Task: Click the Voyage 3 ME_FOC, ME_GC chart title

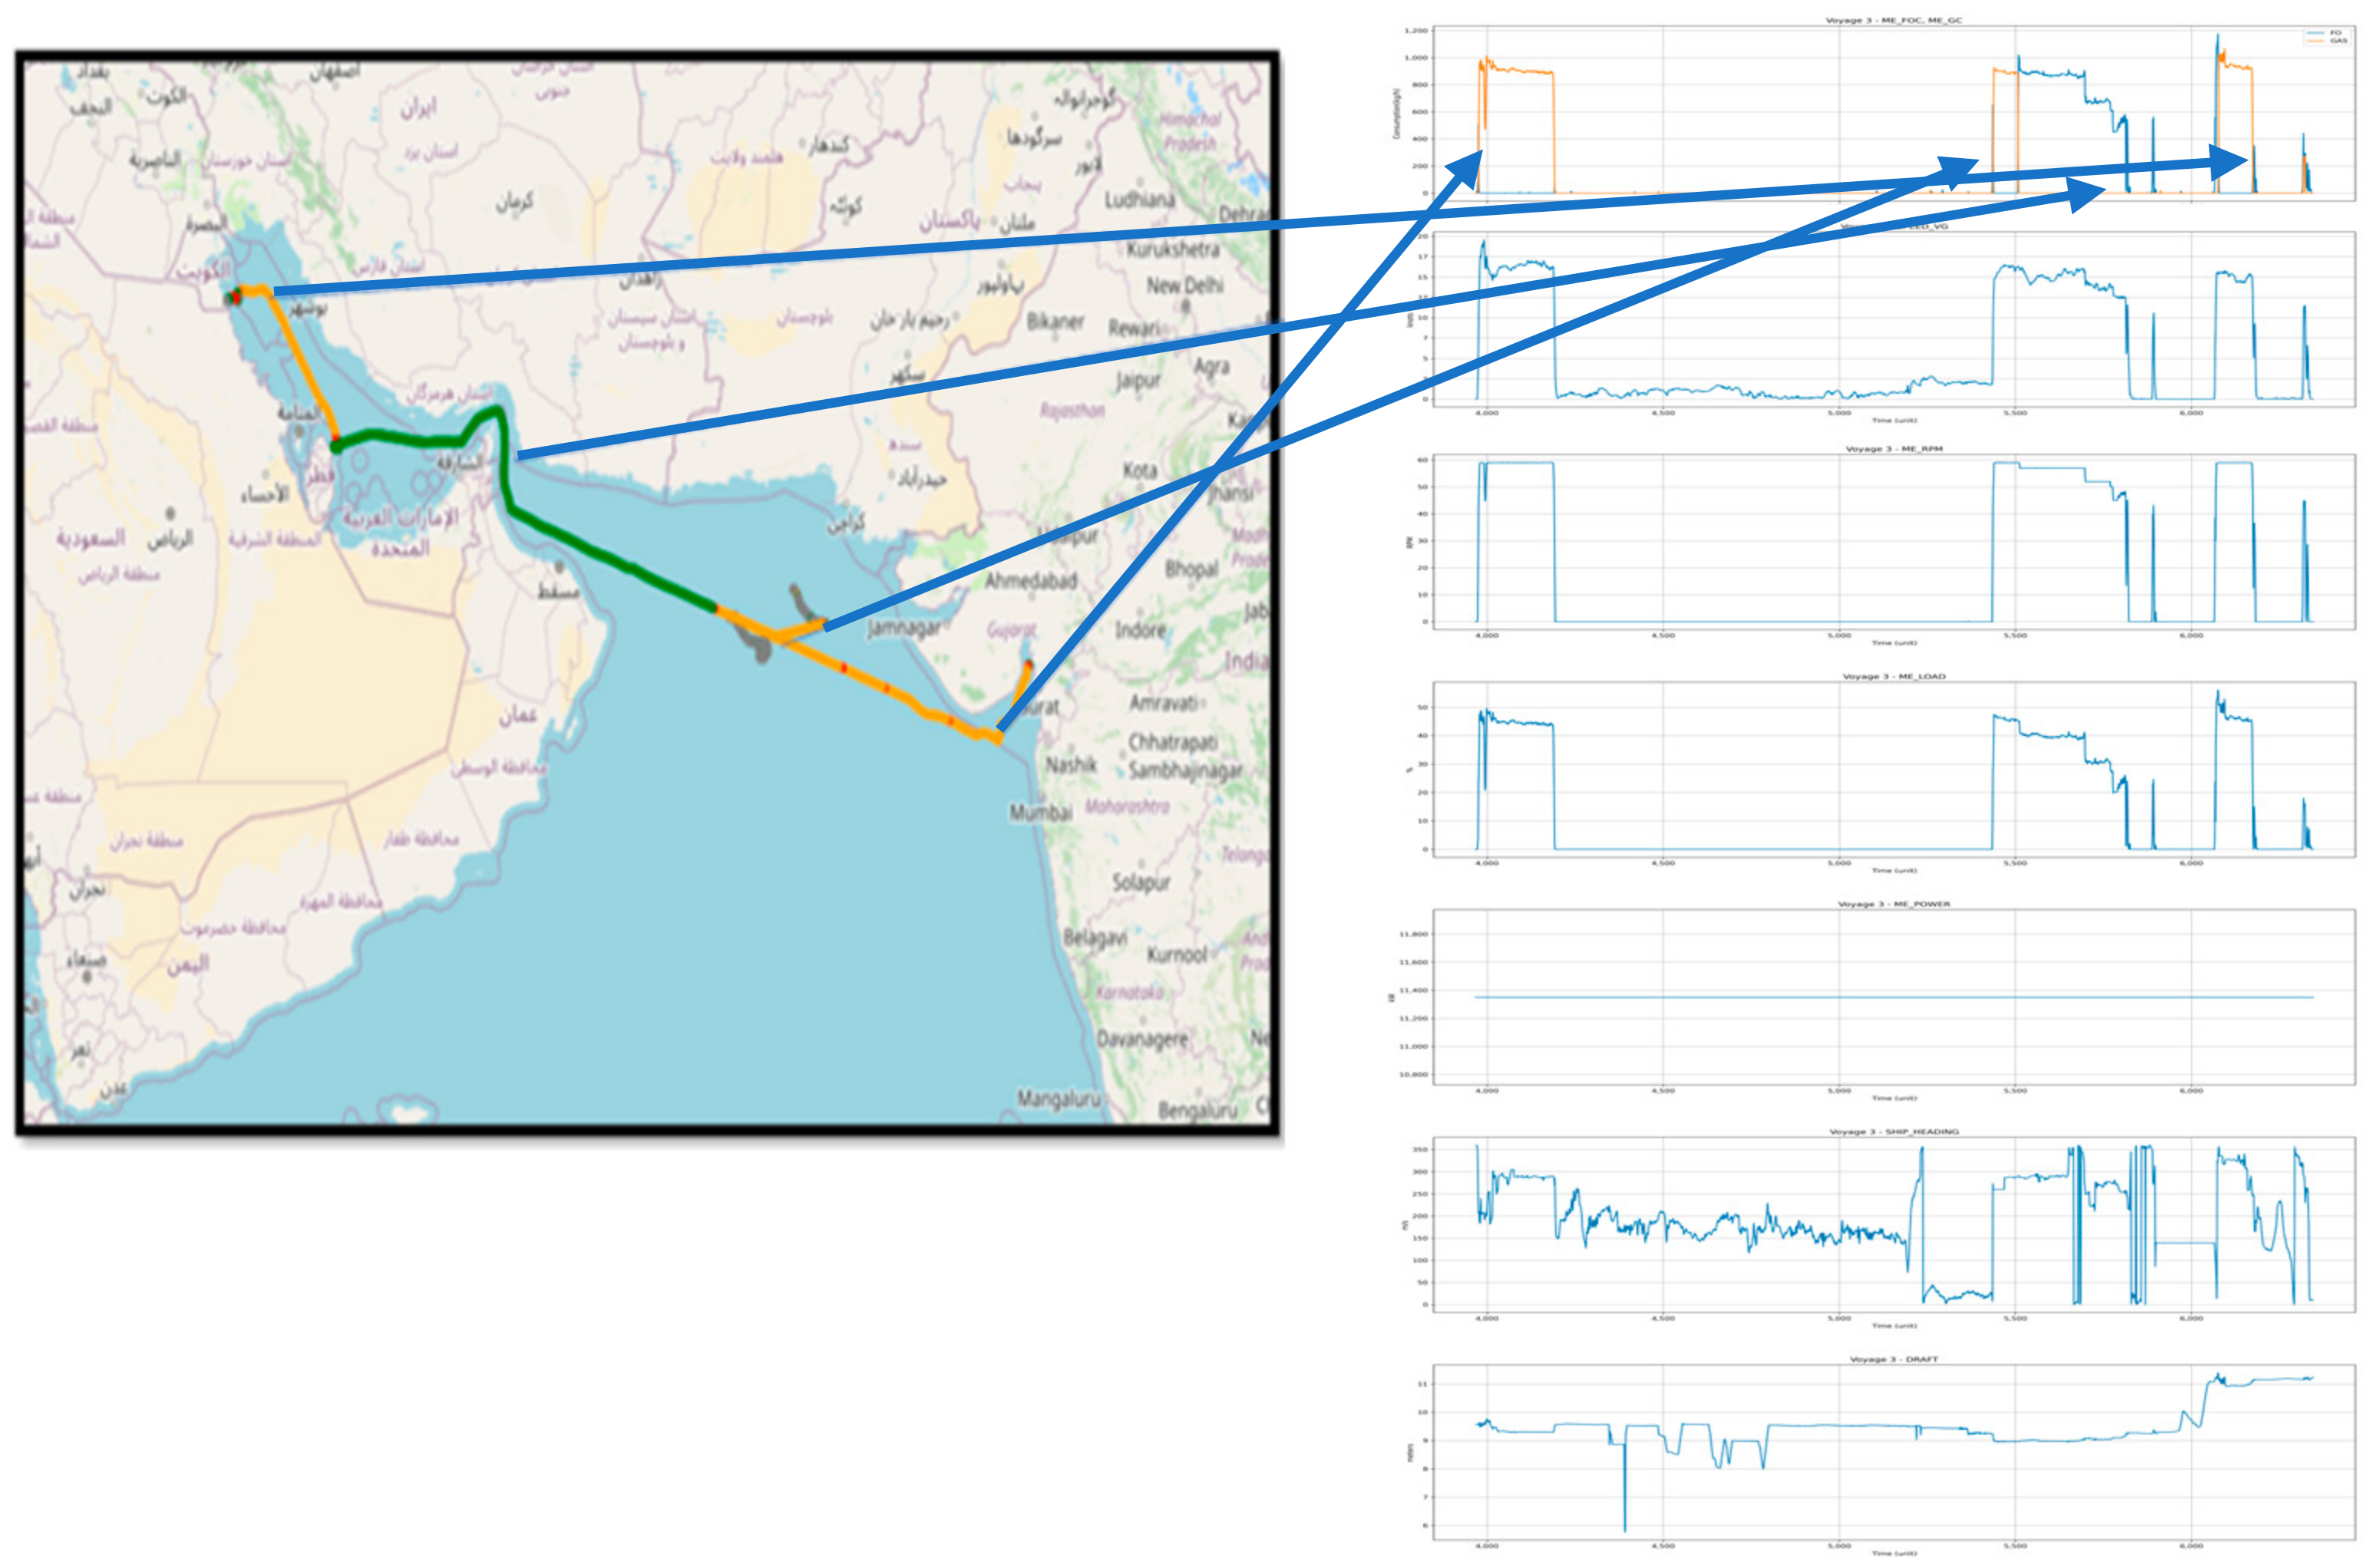Action: pos(1893,20)
